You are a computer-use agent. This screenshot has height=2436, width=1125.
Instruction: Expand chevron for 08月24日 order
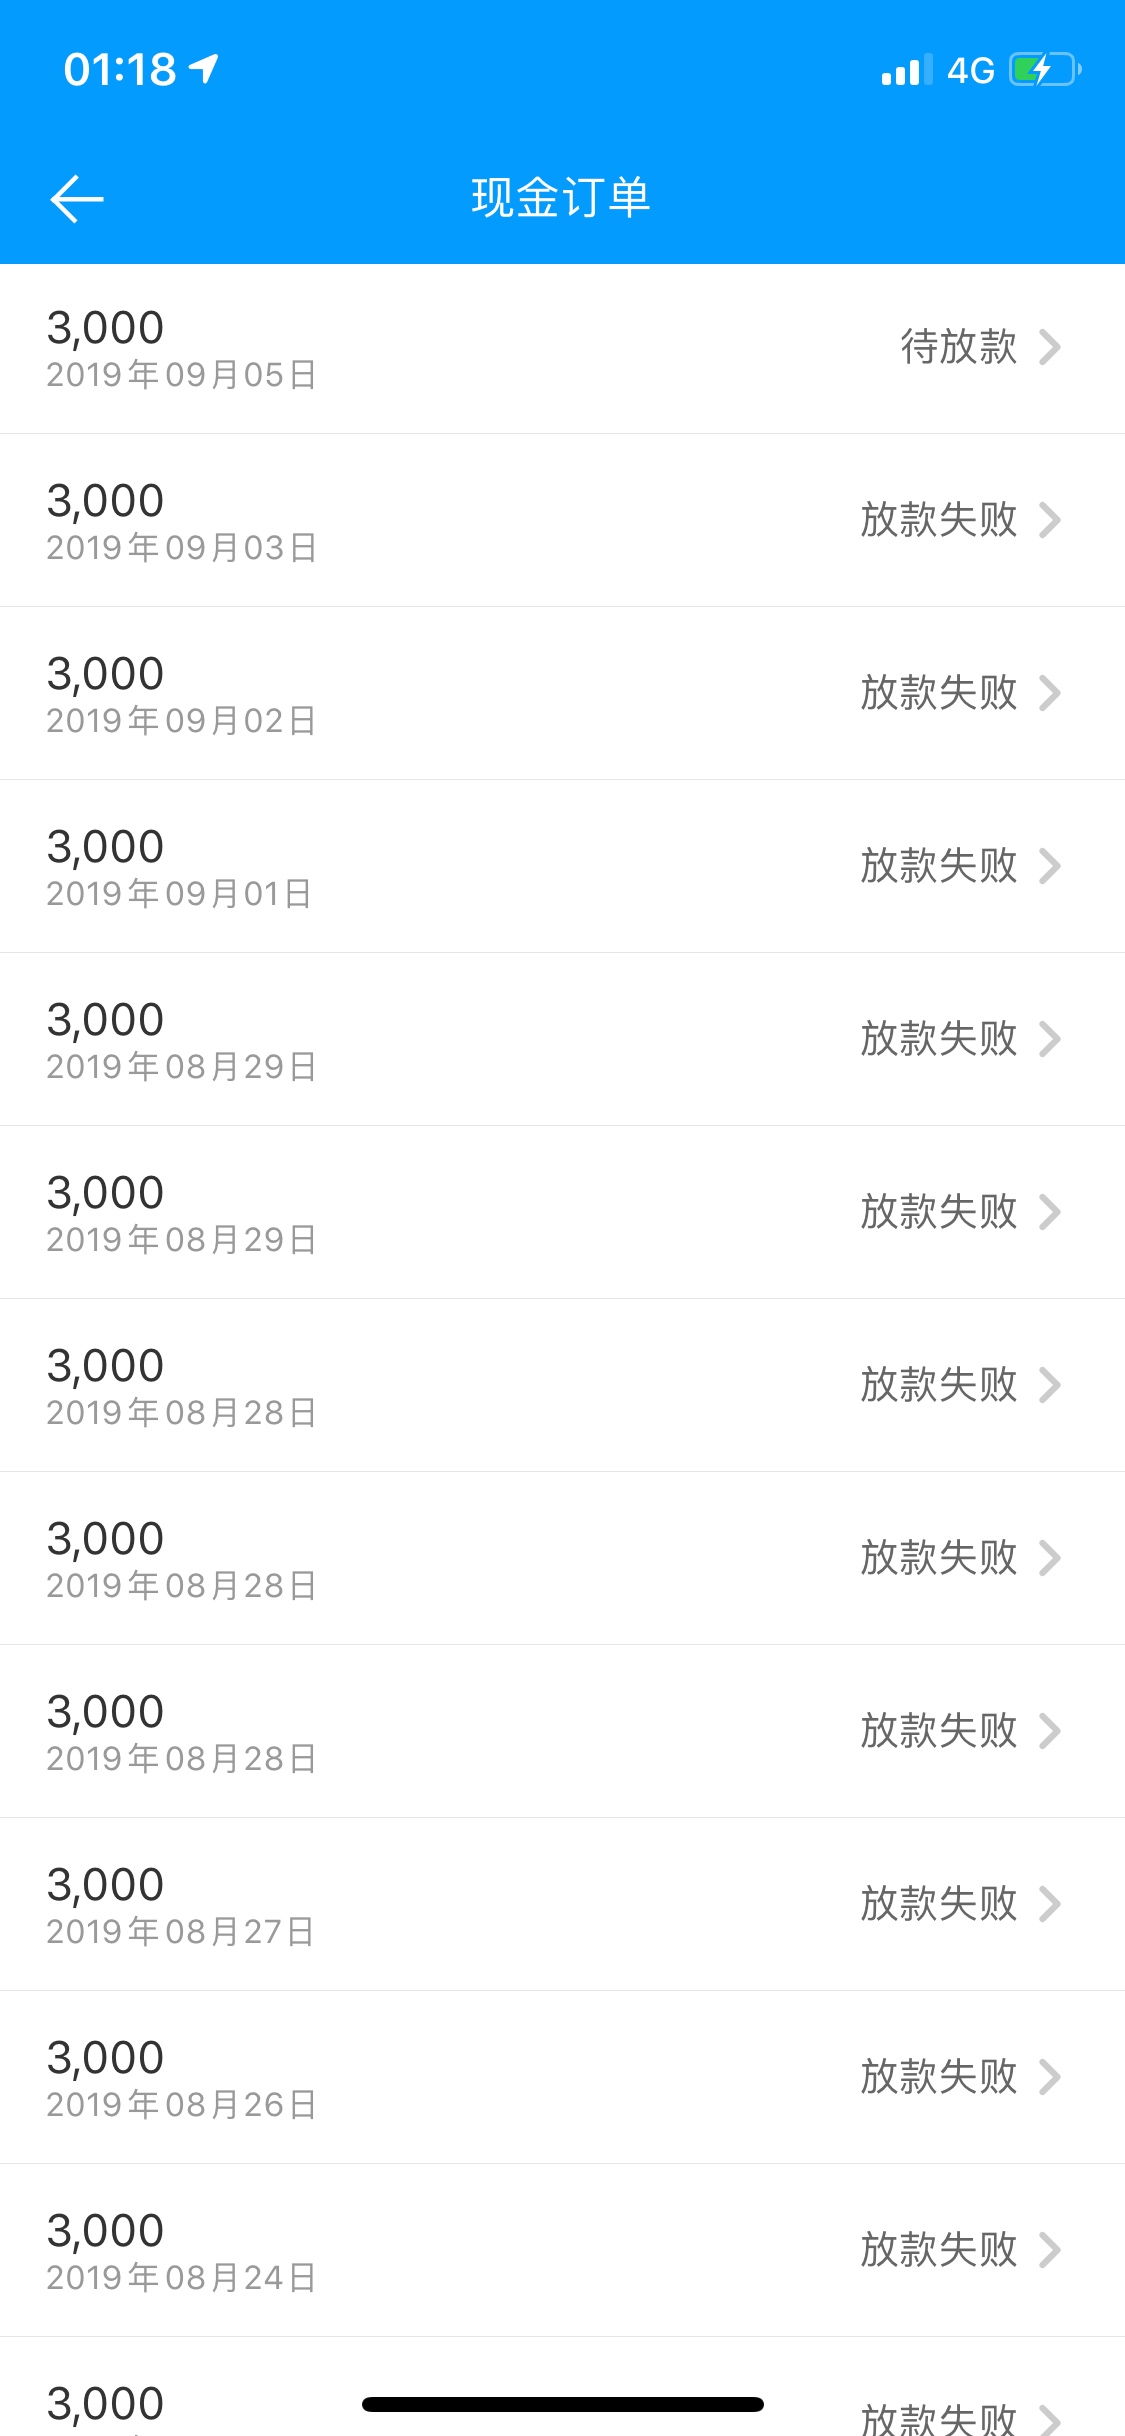[x=1049, y=2250]
